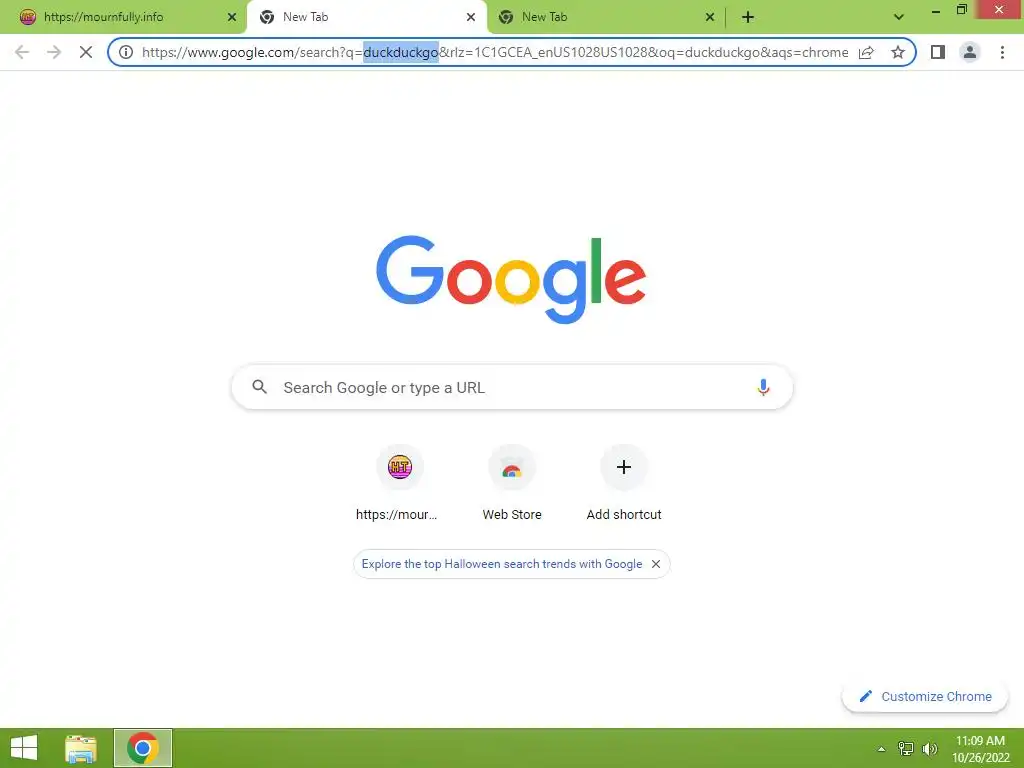Go back using the back arrow
The height and width of the screenshot is (768, 1024).
point(22,52)
